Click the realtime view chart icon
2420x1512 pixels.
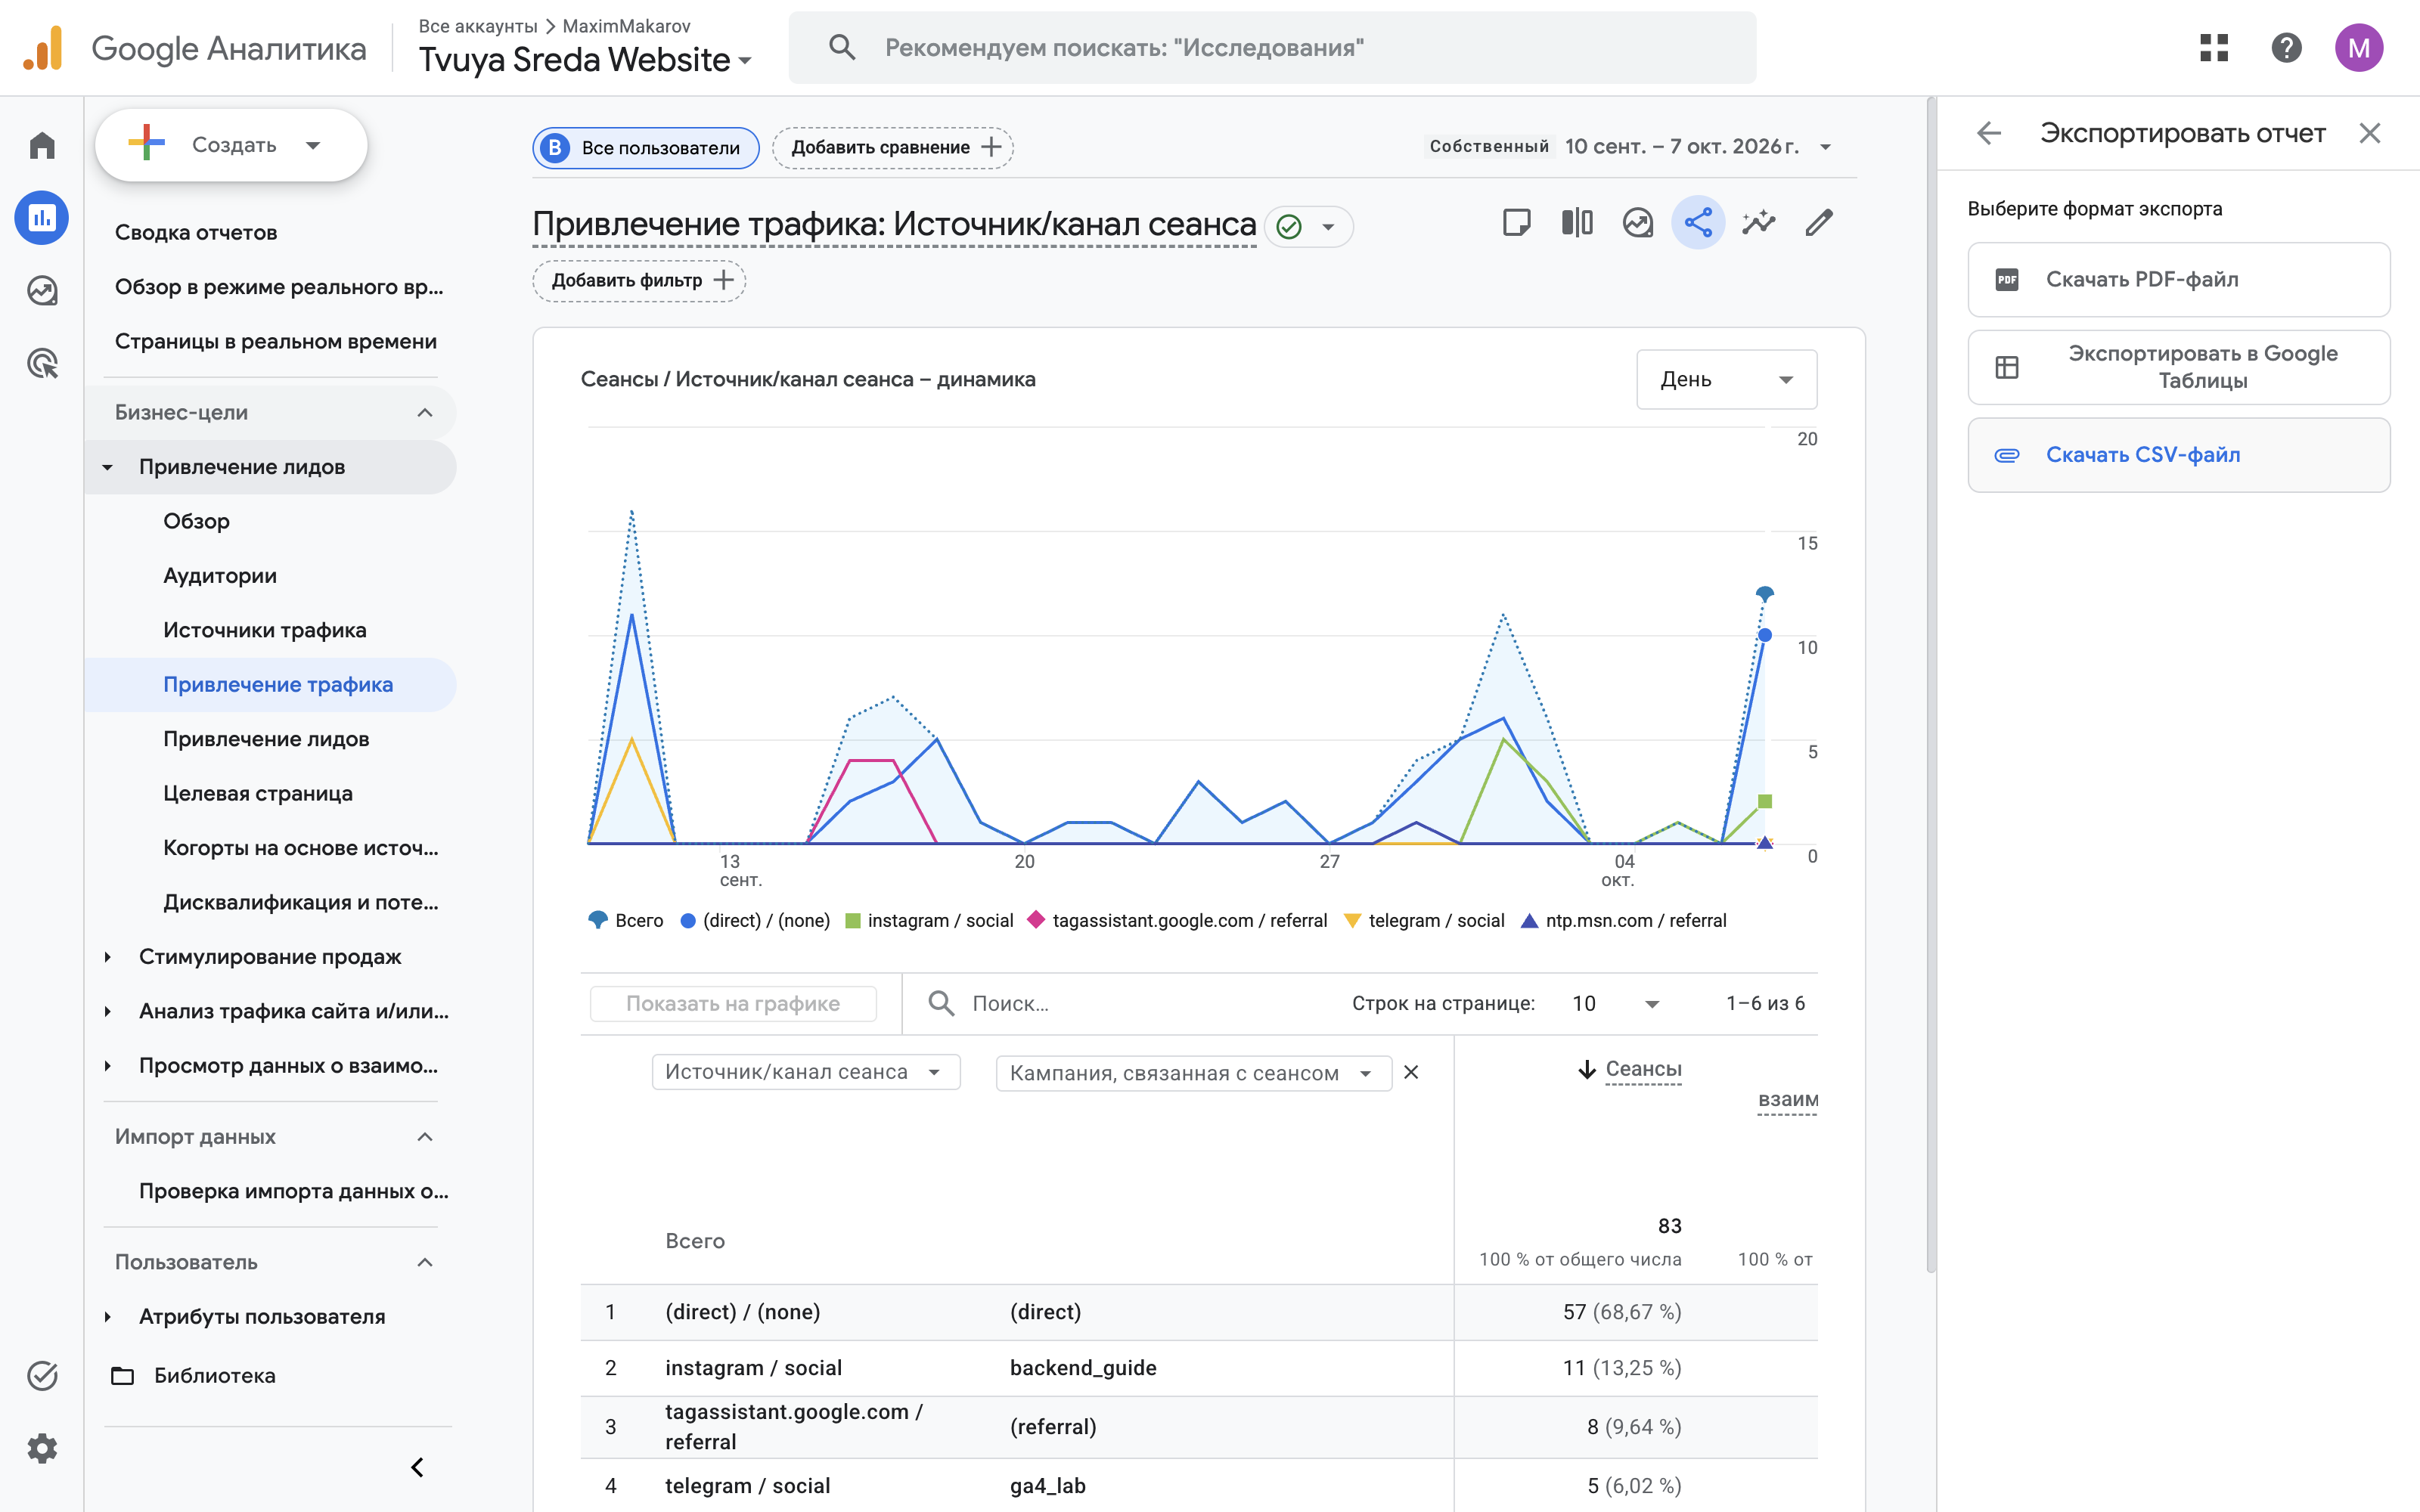point(1638,222)
